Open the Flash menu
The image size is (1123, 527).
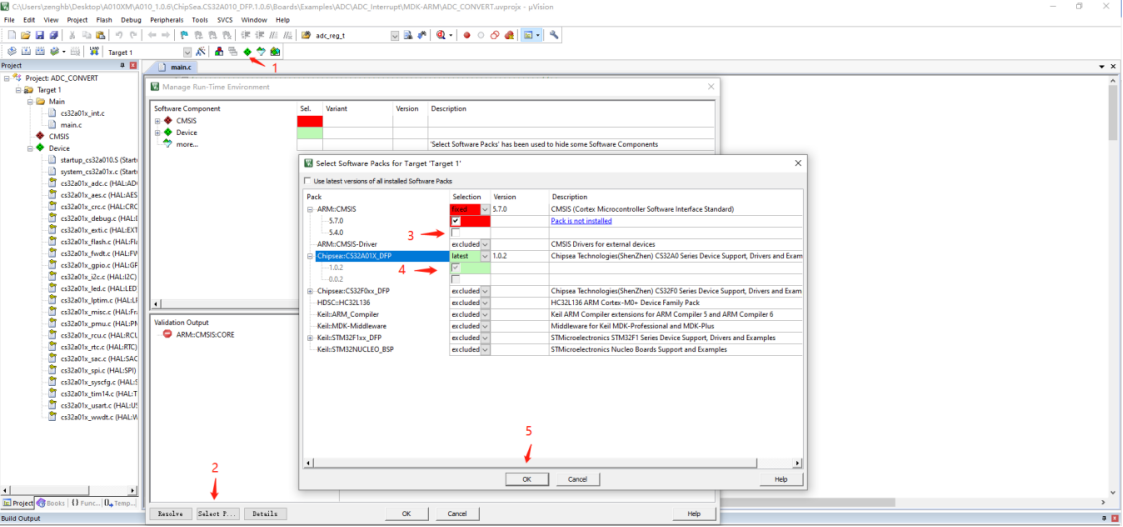pyautogui.click(x=105, y=19)
